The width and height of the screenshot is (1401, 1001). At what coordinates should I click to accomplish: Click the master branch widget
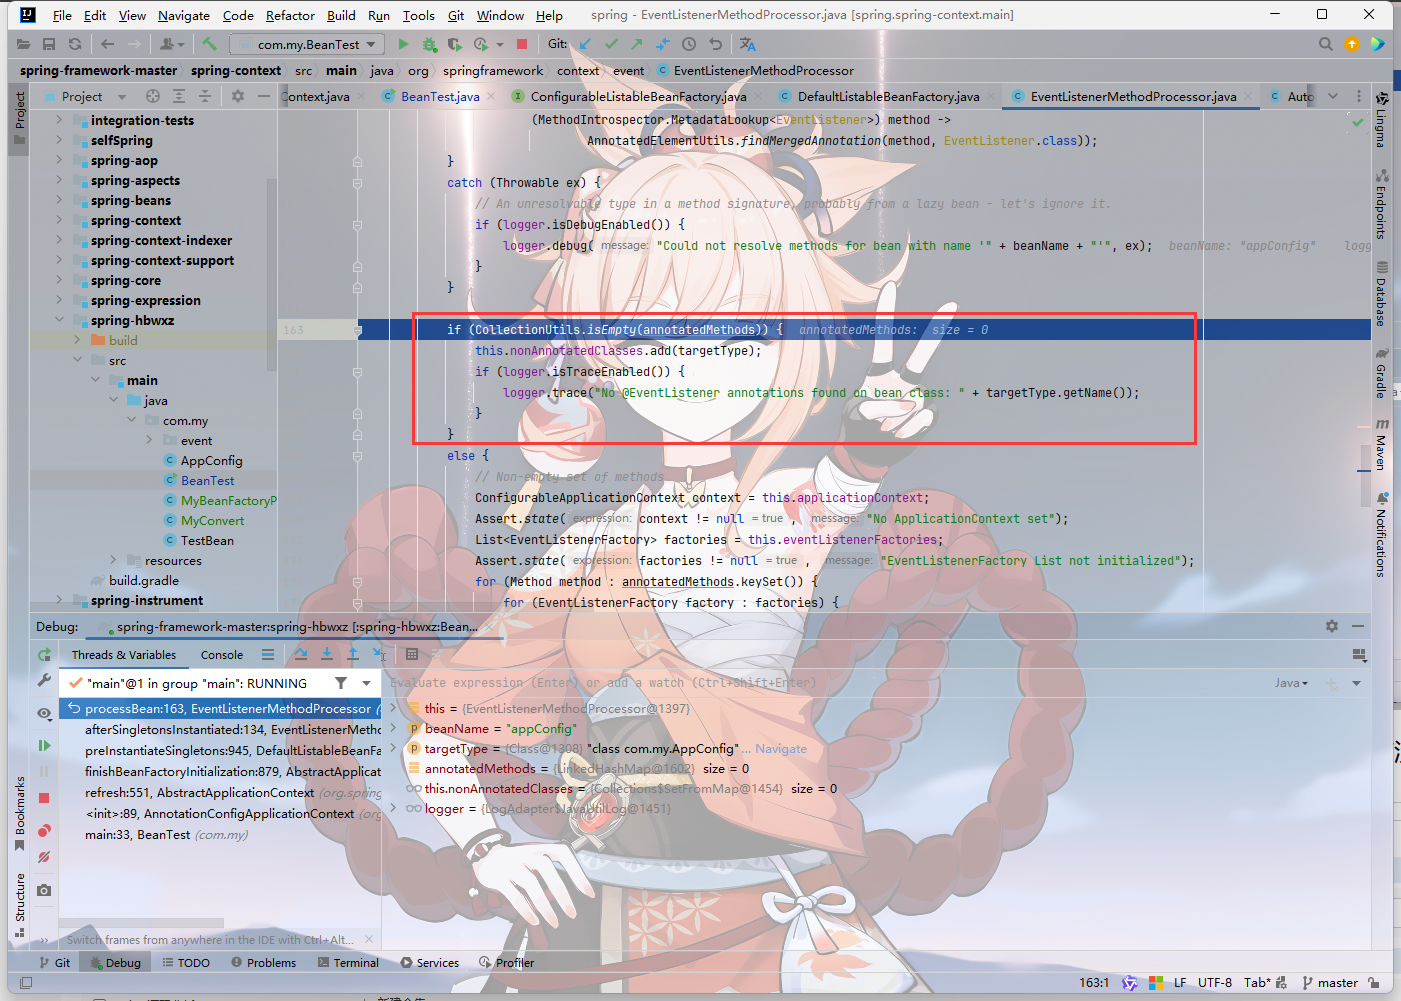[x=1331, y=982]
